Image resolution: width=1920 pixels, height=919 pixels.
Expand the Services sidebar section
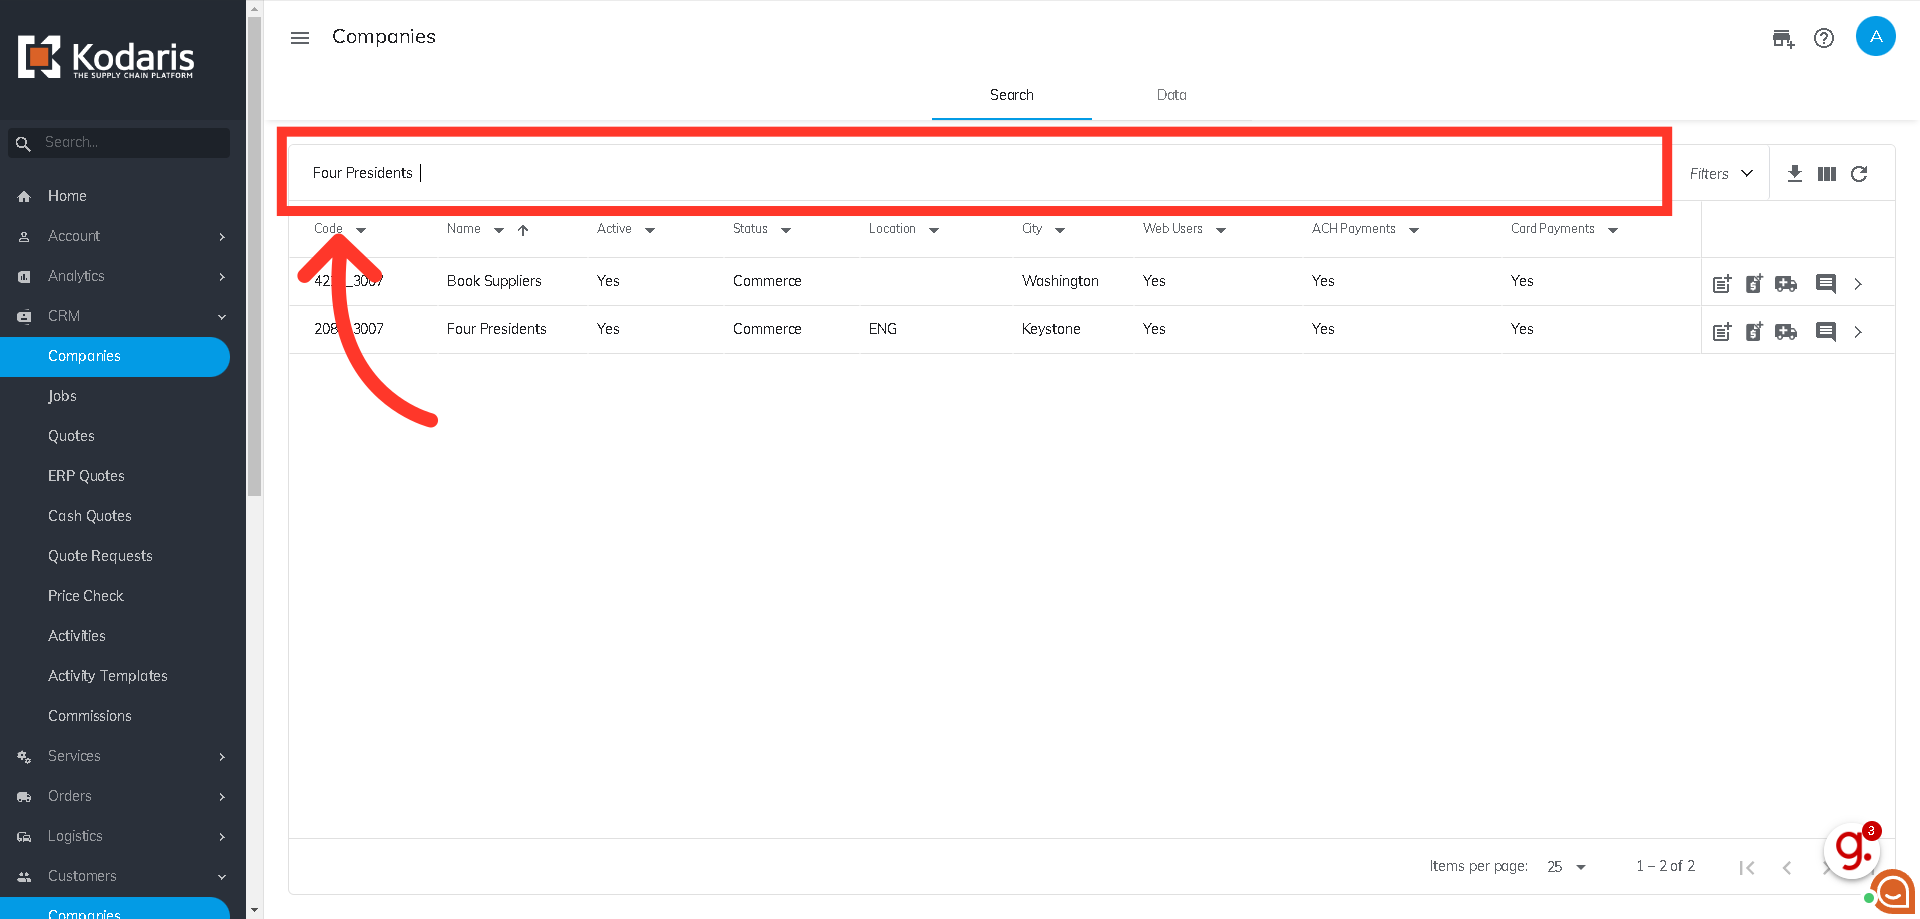coord(123,756)
